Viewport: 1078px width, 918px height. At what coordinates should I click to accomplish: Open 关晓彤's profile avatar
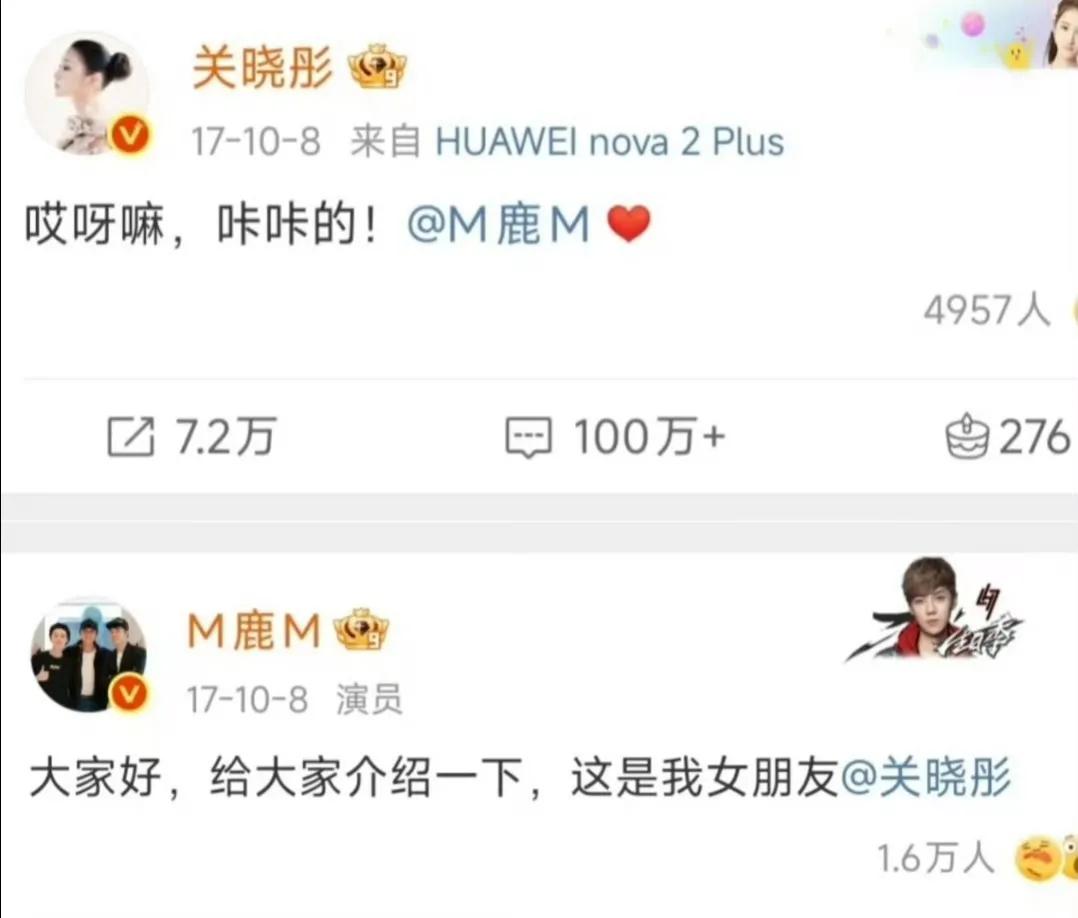point(87,94)
